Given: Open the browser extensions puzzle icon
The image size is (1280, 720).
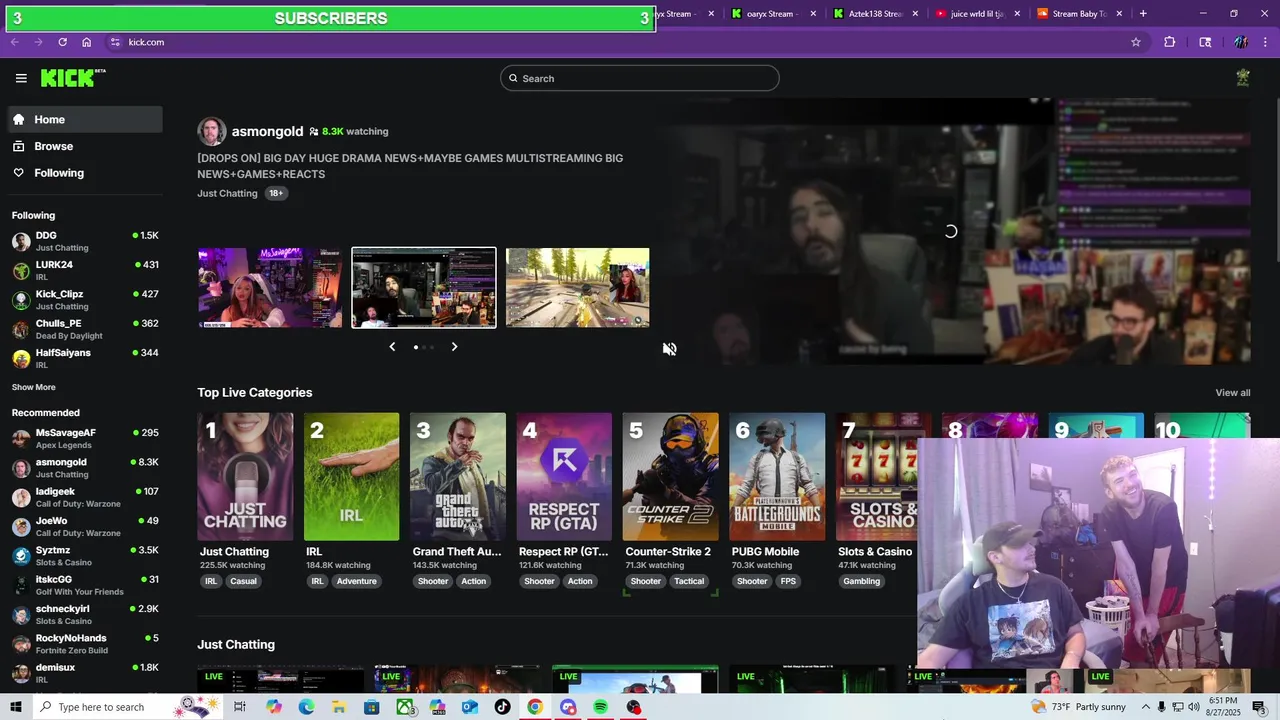Looking at the screenshot, I should pos(1170,42).
